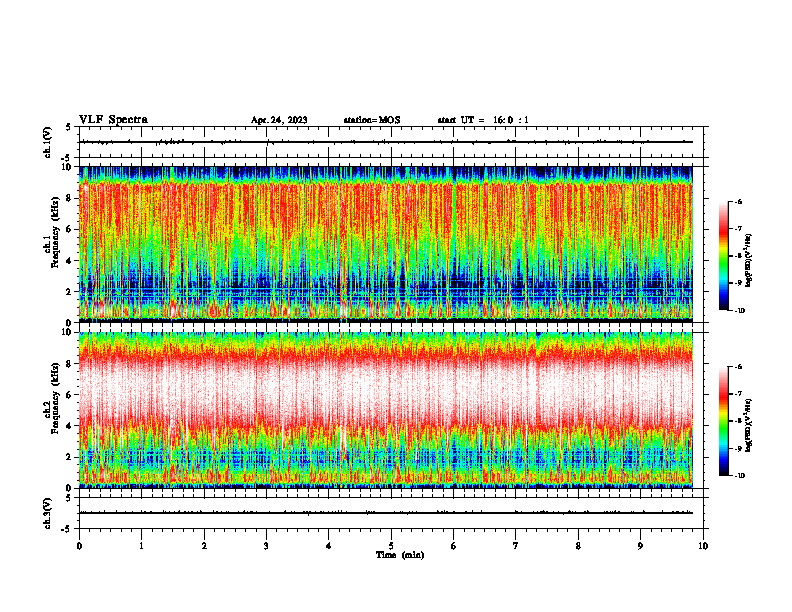
Task: Click the "1" tick on Time axis
Action: coord(141,546)
